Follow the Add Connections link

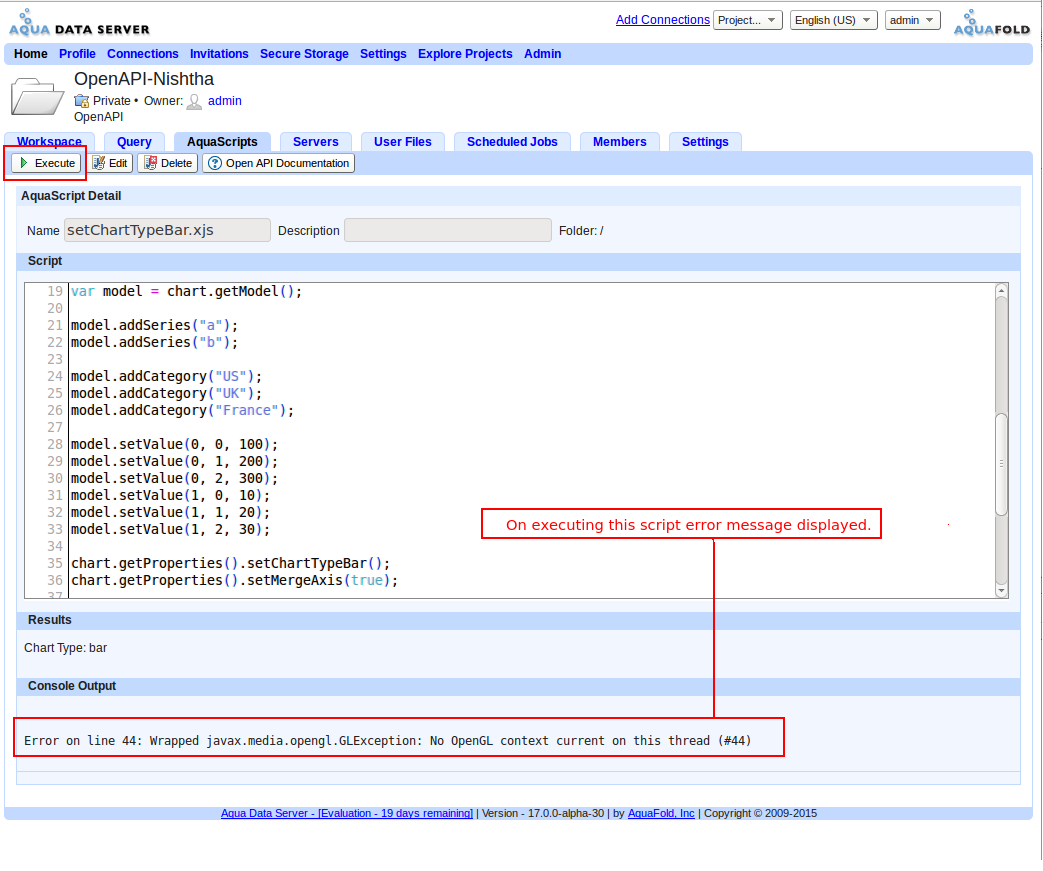[x=663, y=20]
